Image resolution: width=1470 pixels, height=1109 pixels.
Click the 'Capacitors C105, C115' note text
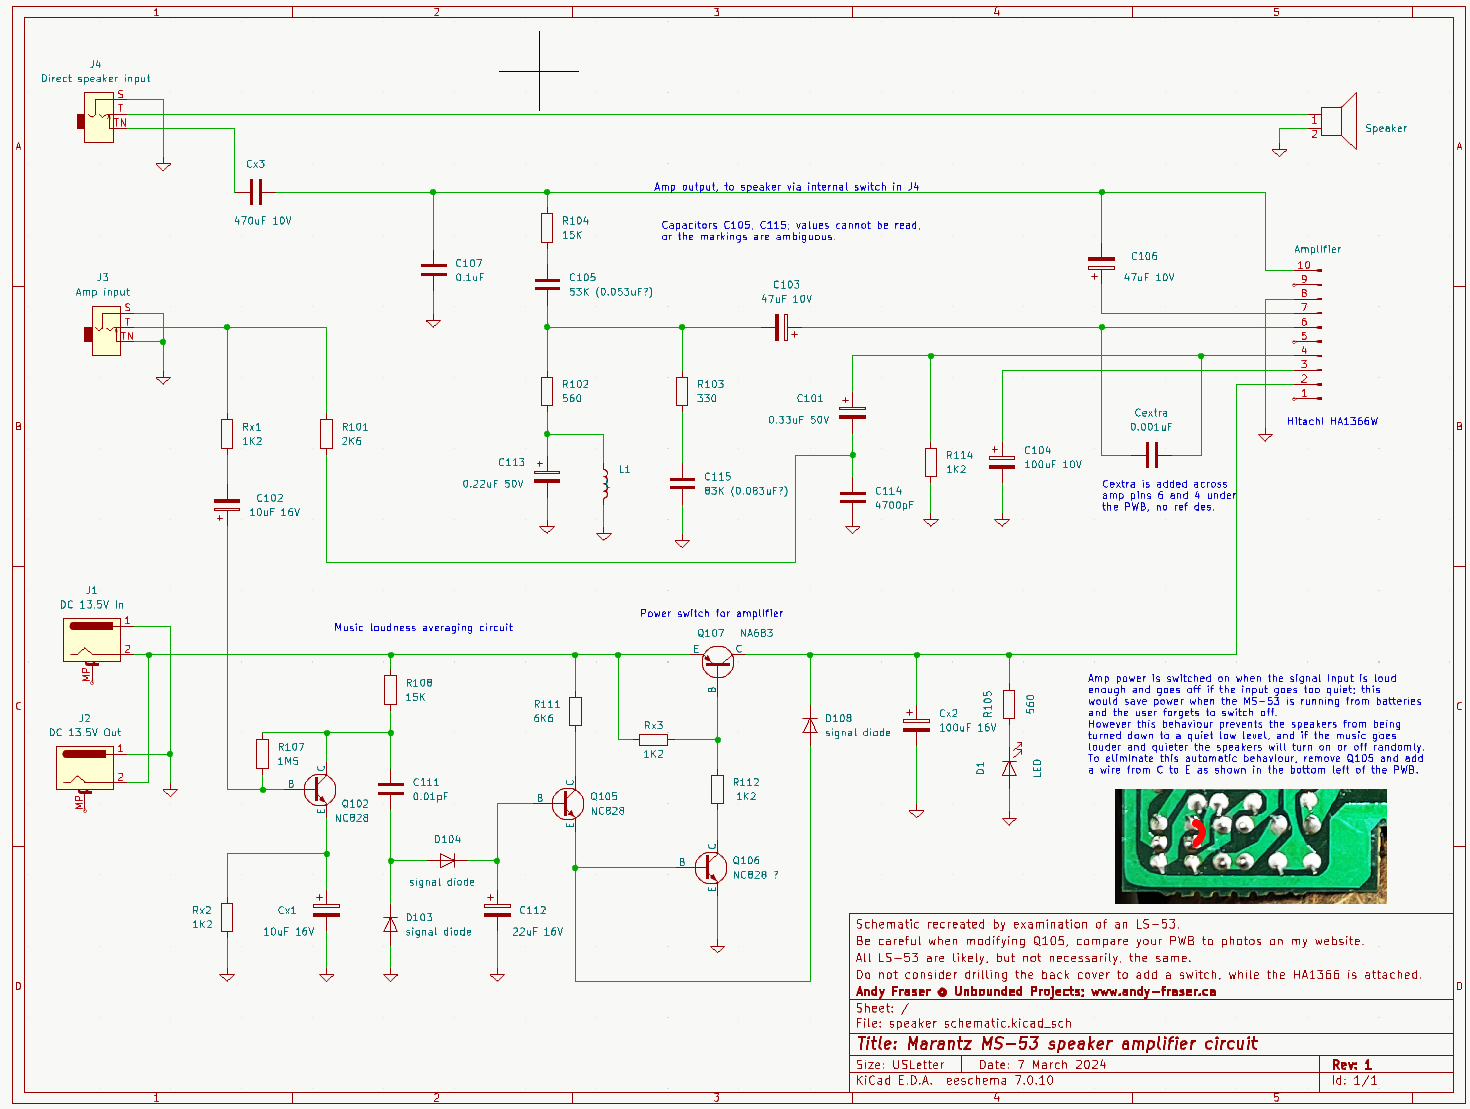pos(790,231)
